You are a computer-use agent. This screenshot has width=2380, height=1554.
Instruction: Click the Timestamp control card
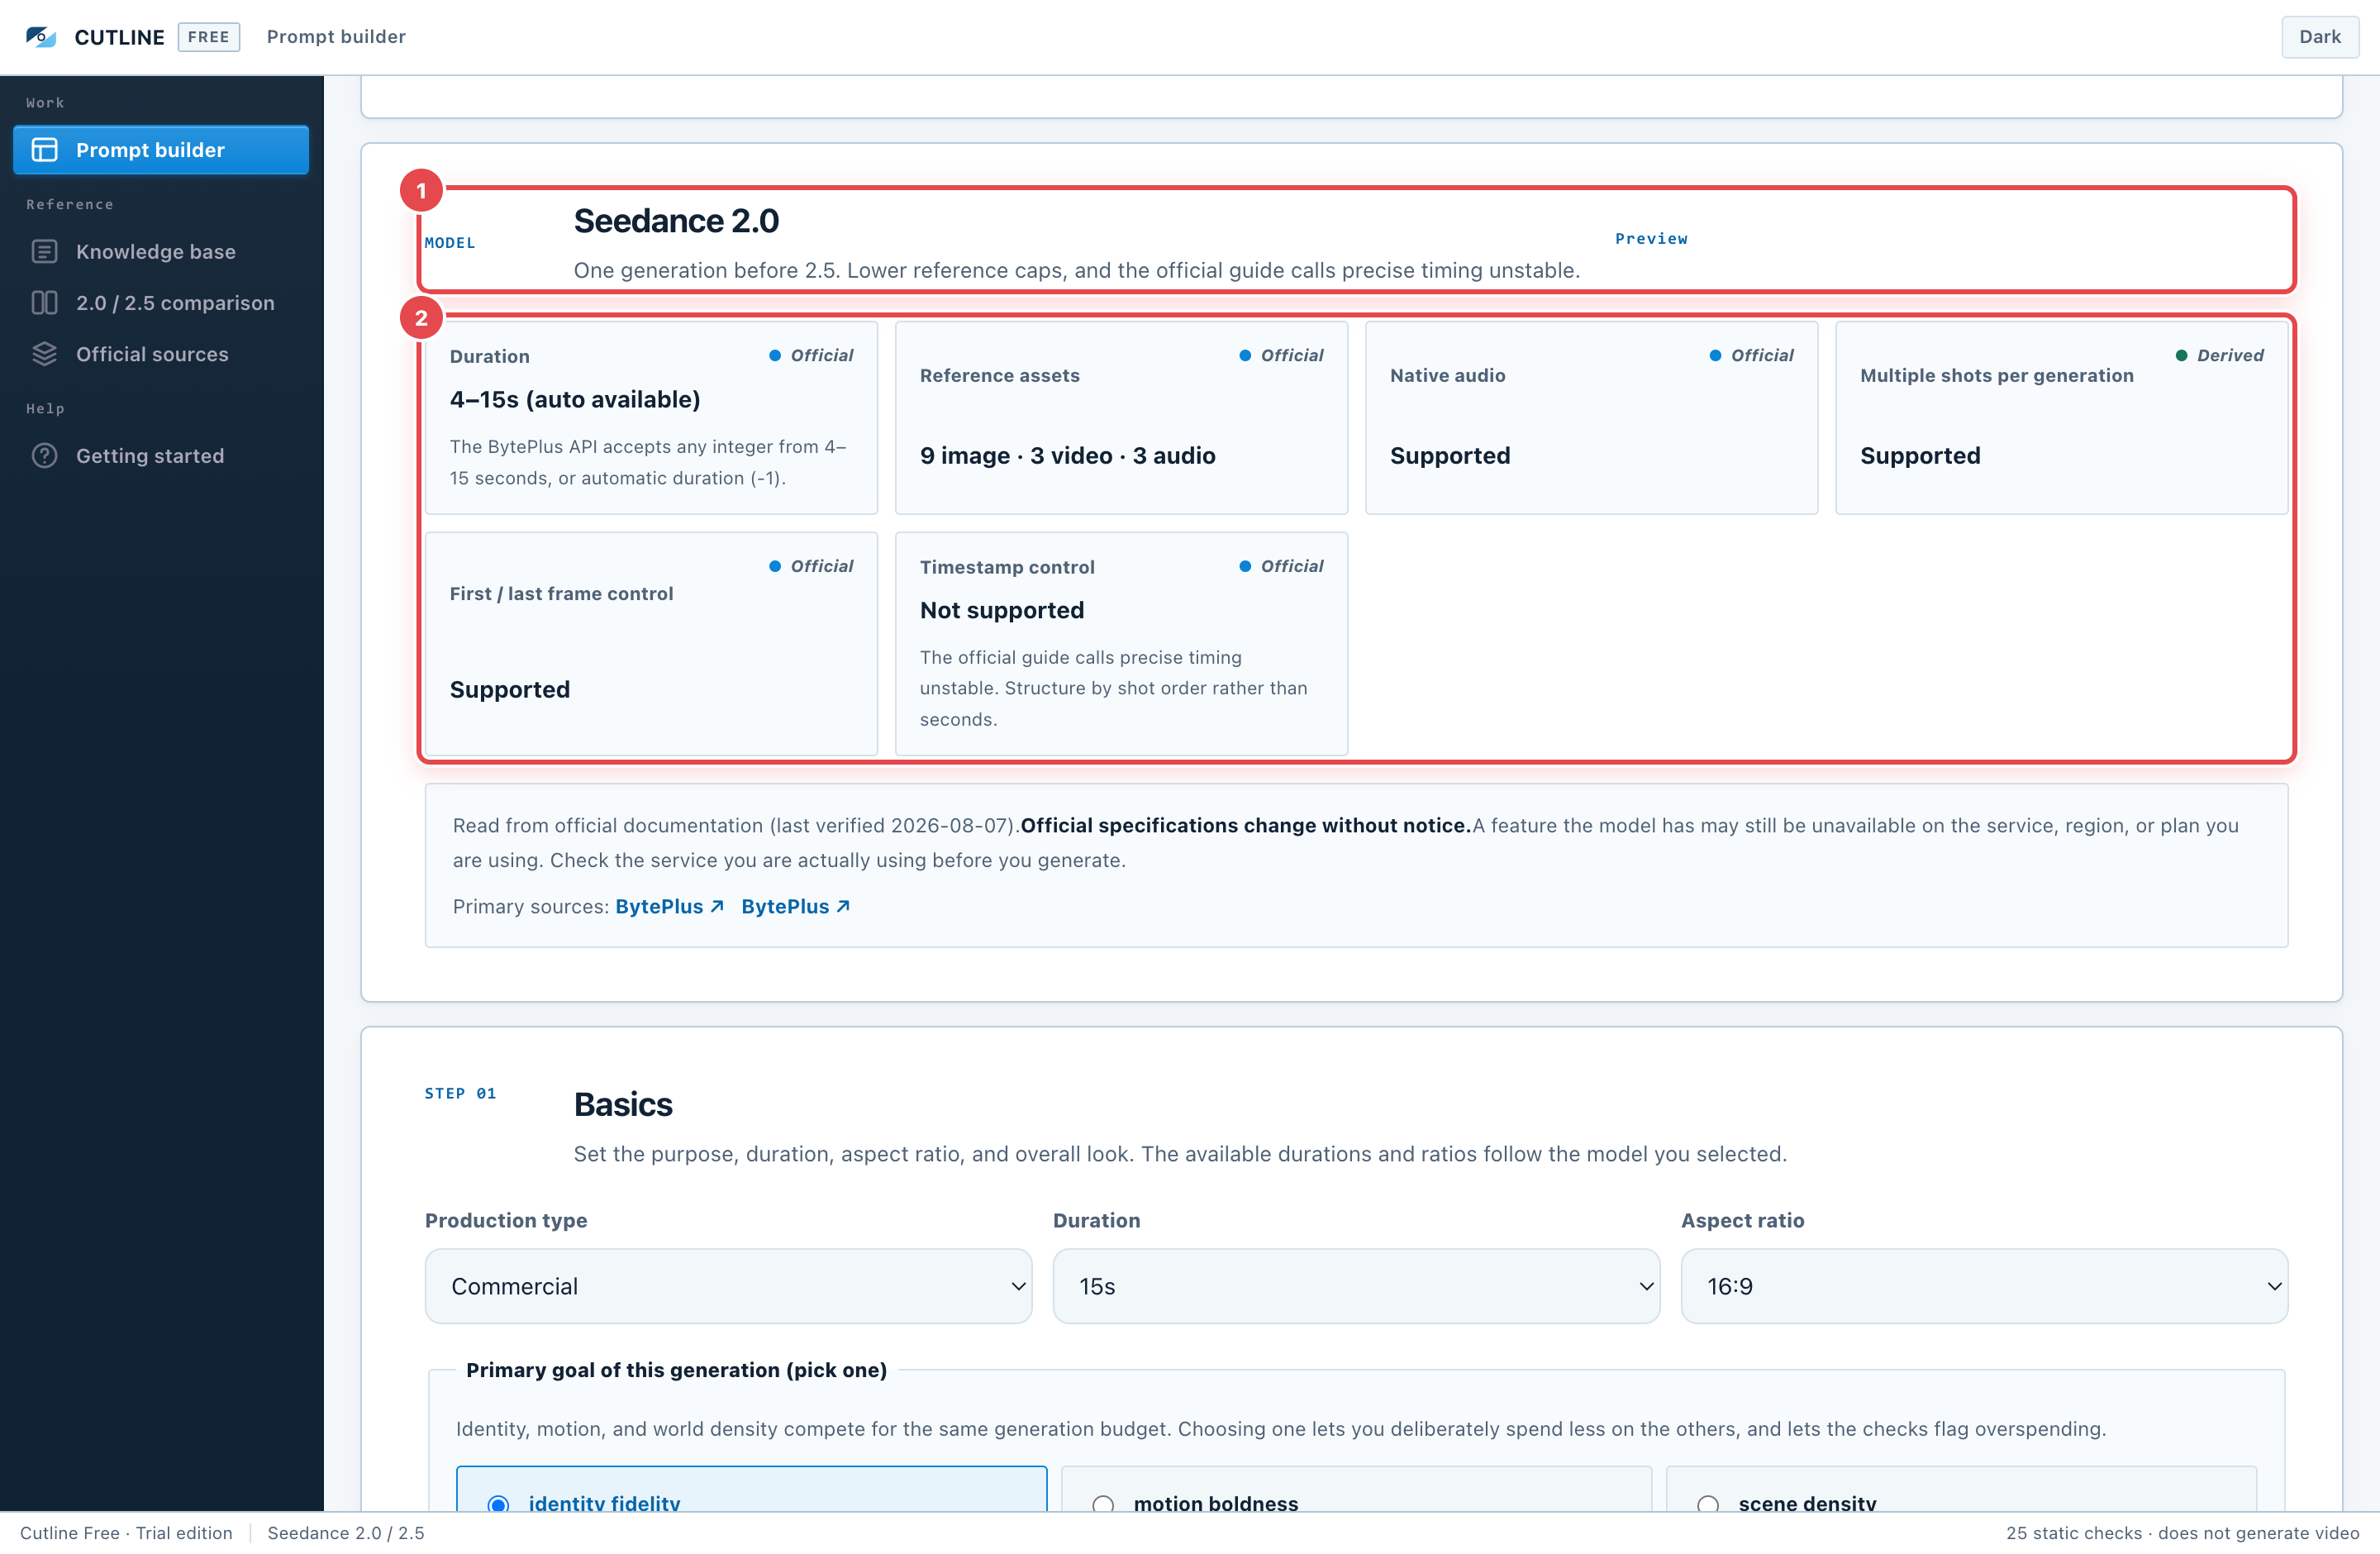pyautogui.click(x=1121, y=644)
